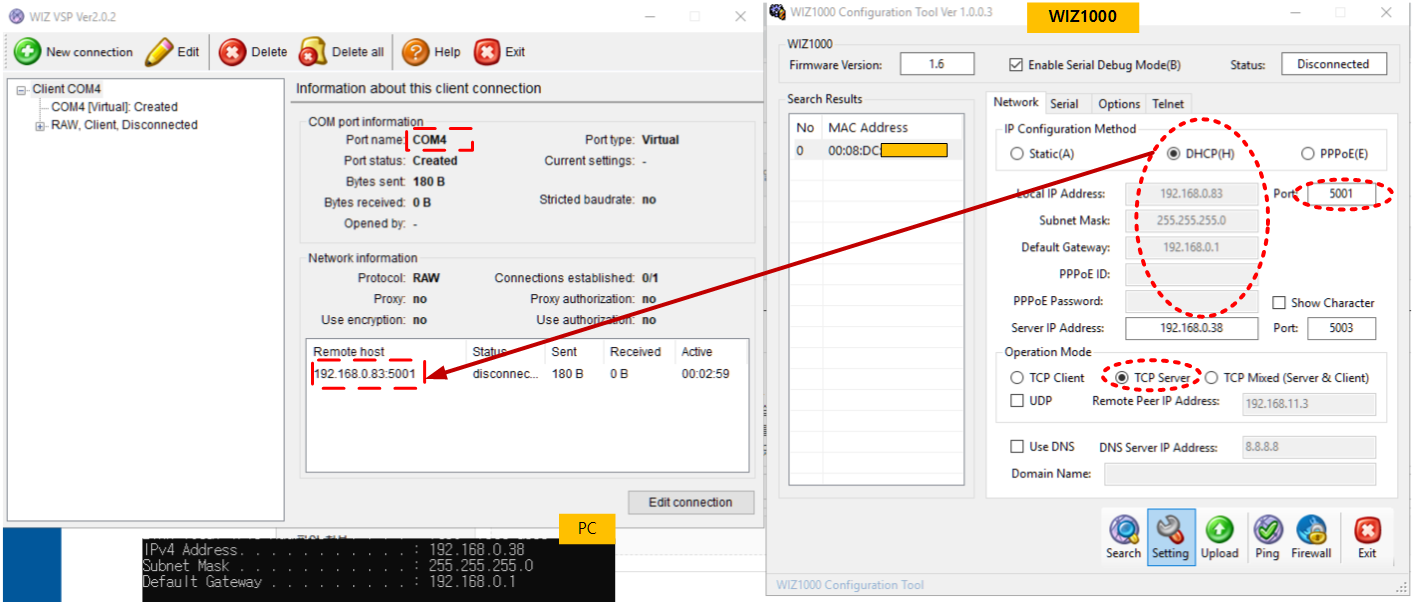This screenshot has height=603, width=1414.
Task: Enable the UDP checkbox
Action: (1017, 401)
